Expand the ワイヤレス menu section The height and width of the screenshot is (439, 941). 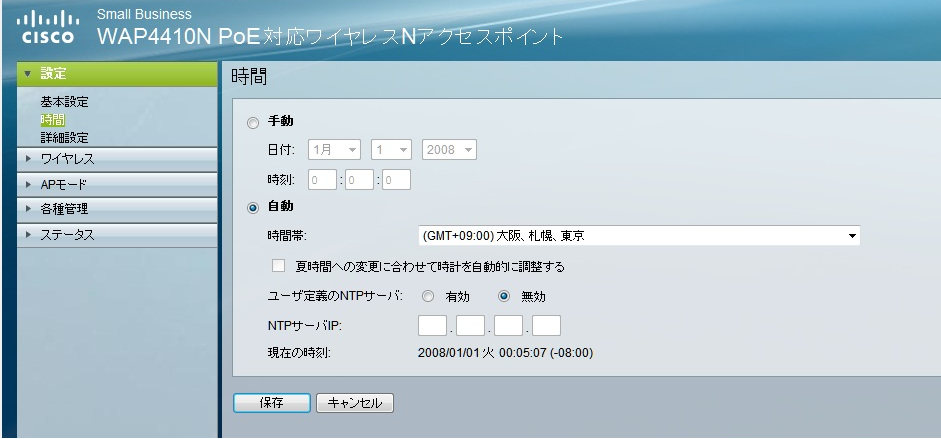(117, 160)
